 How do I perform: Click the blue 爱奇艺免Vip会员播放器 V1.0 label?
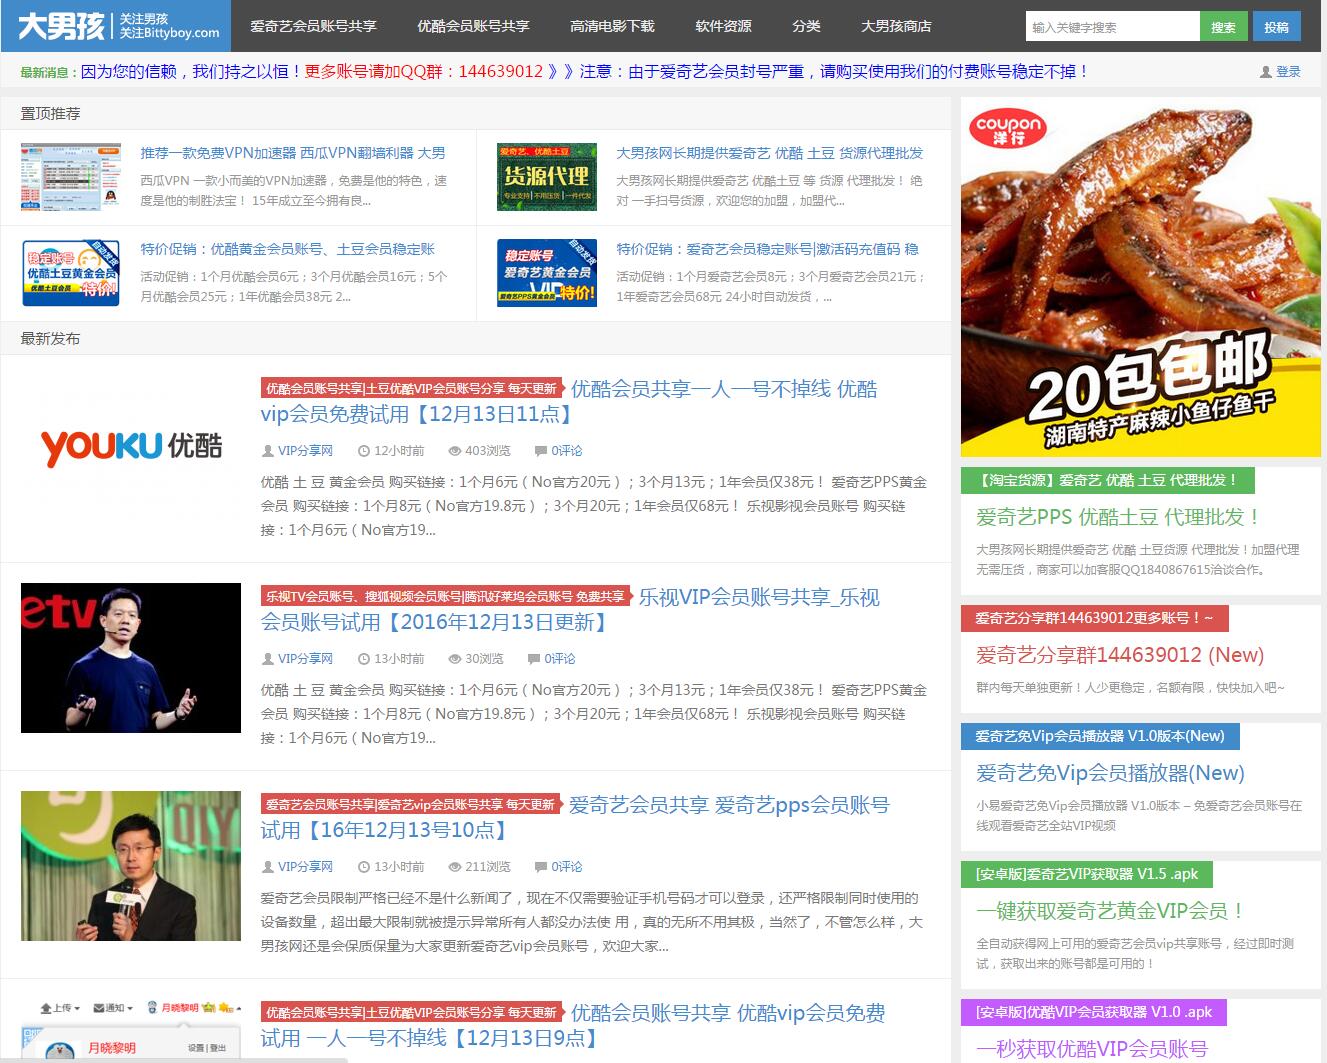(x=1100, y=736)
